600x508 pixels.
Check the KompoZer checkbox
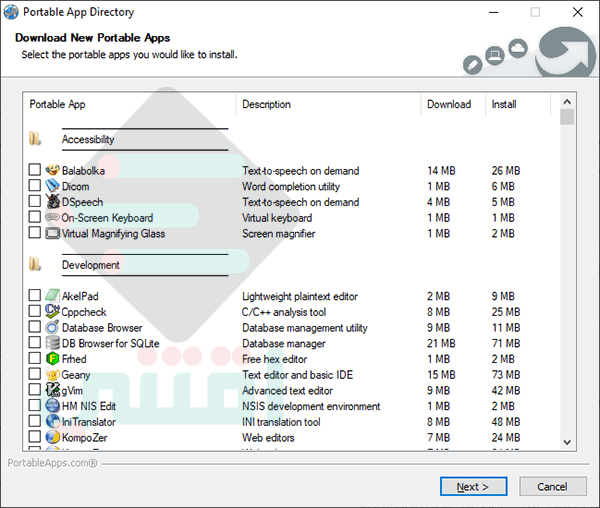pos(35,436)
